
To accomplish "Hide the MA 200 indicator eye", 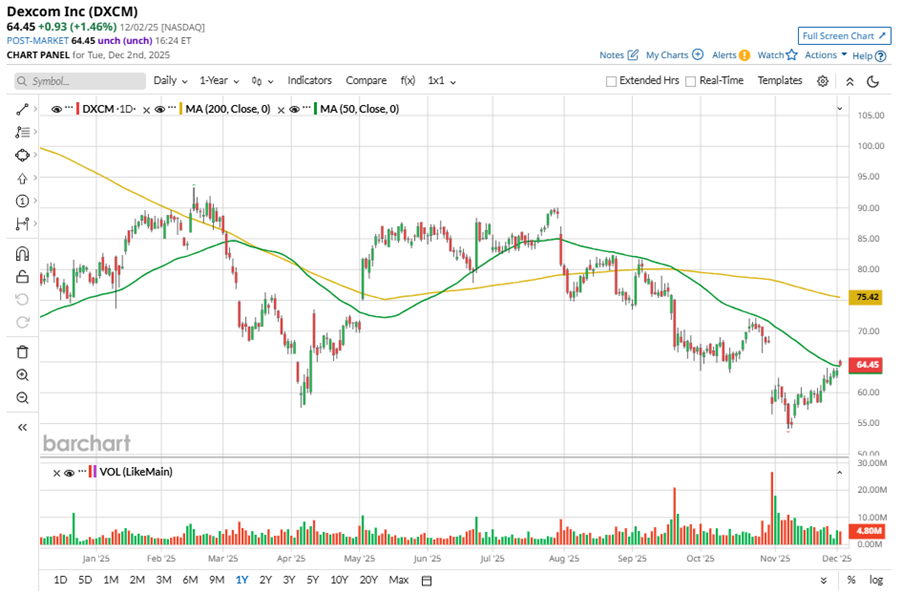I will (x=160, y=109).
